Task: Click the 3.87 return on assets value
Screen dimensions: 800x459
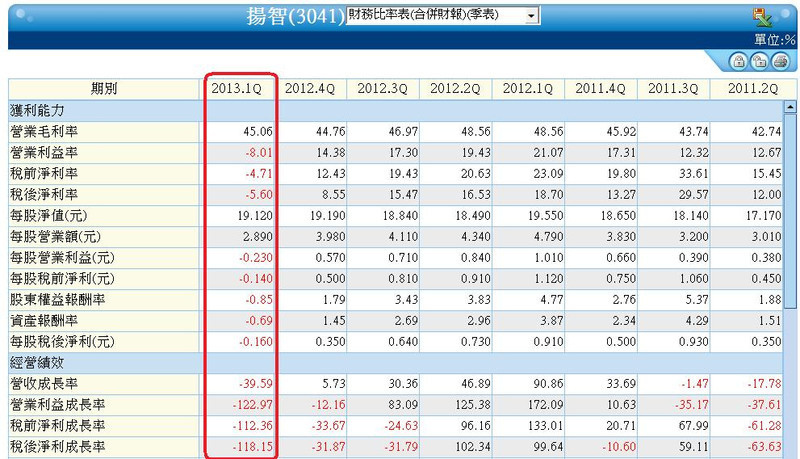Action: [x=552, y=321]
